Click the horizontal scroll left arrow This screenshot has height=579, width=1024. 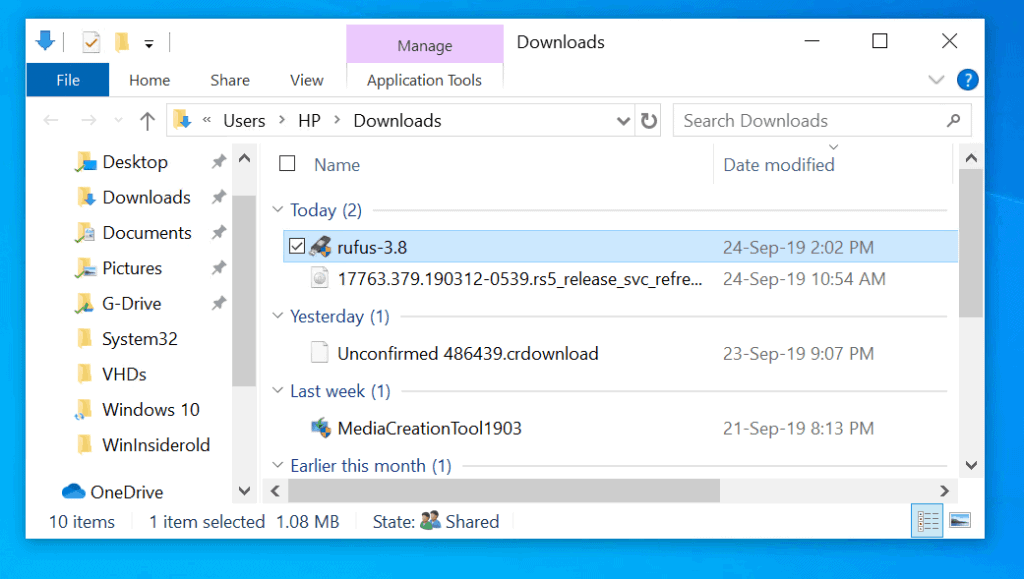[x=275, y=491]
